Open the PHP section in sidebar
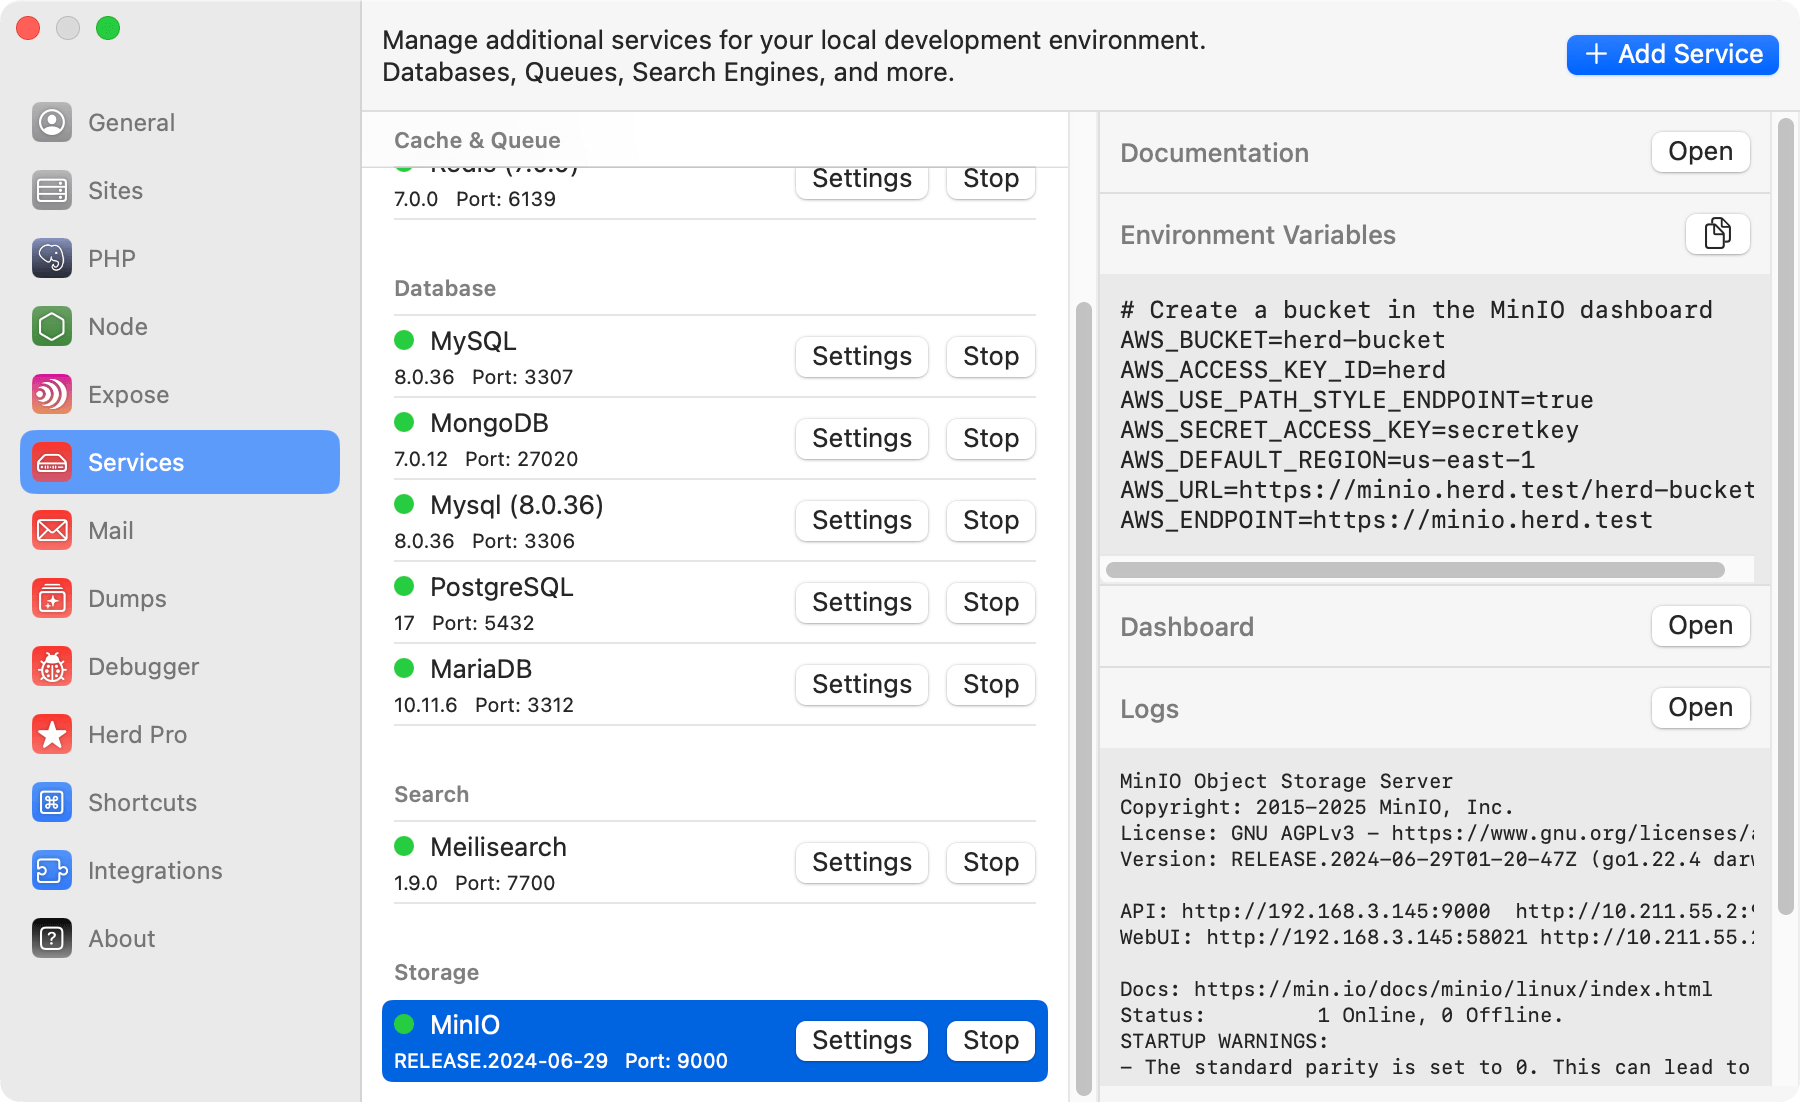The image size is (1800, 1102). coord(111,258)
